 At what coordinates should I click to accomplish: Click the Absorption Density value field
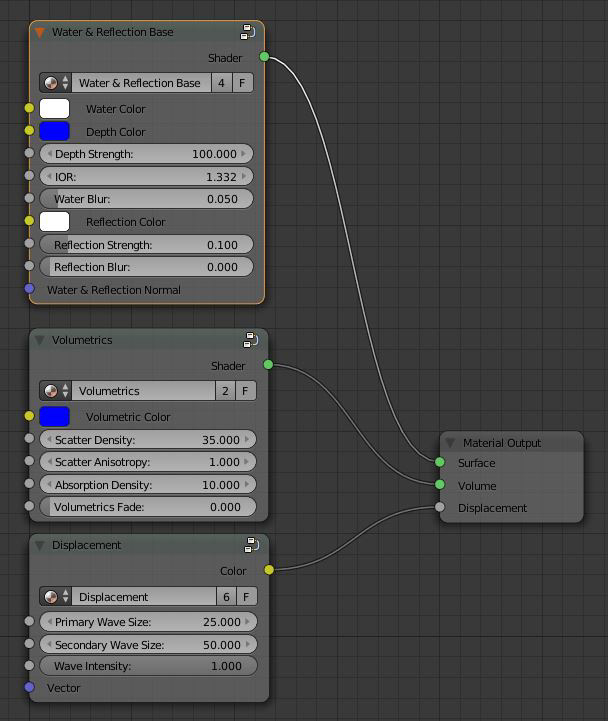(148, 485)
